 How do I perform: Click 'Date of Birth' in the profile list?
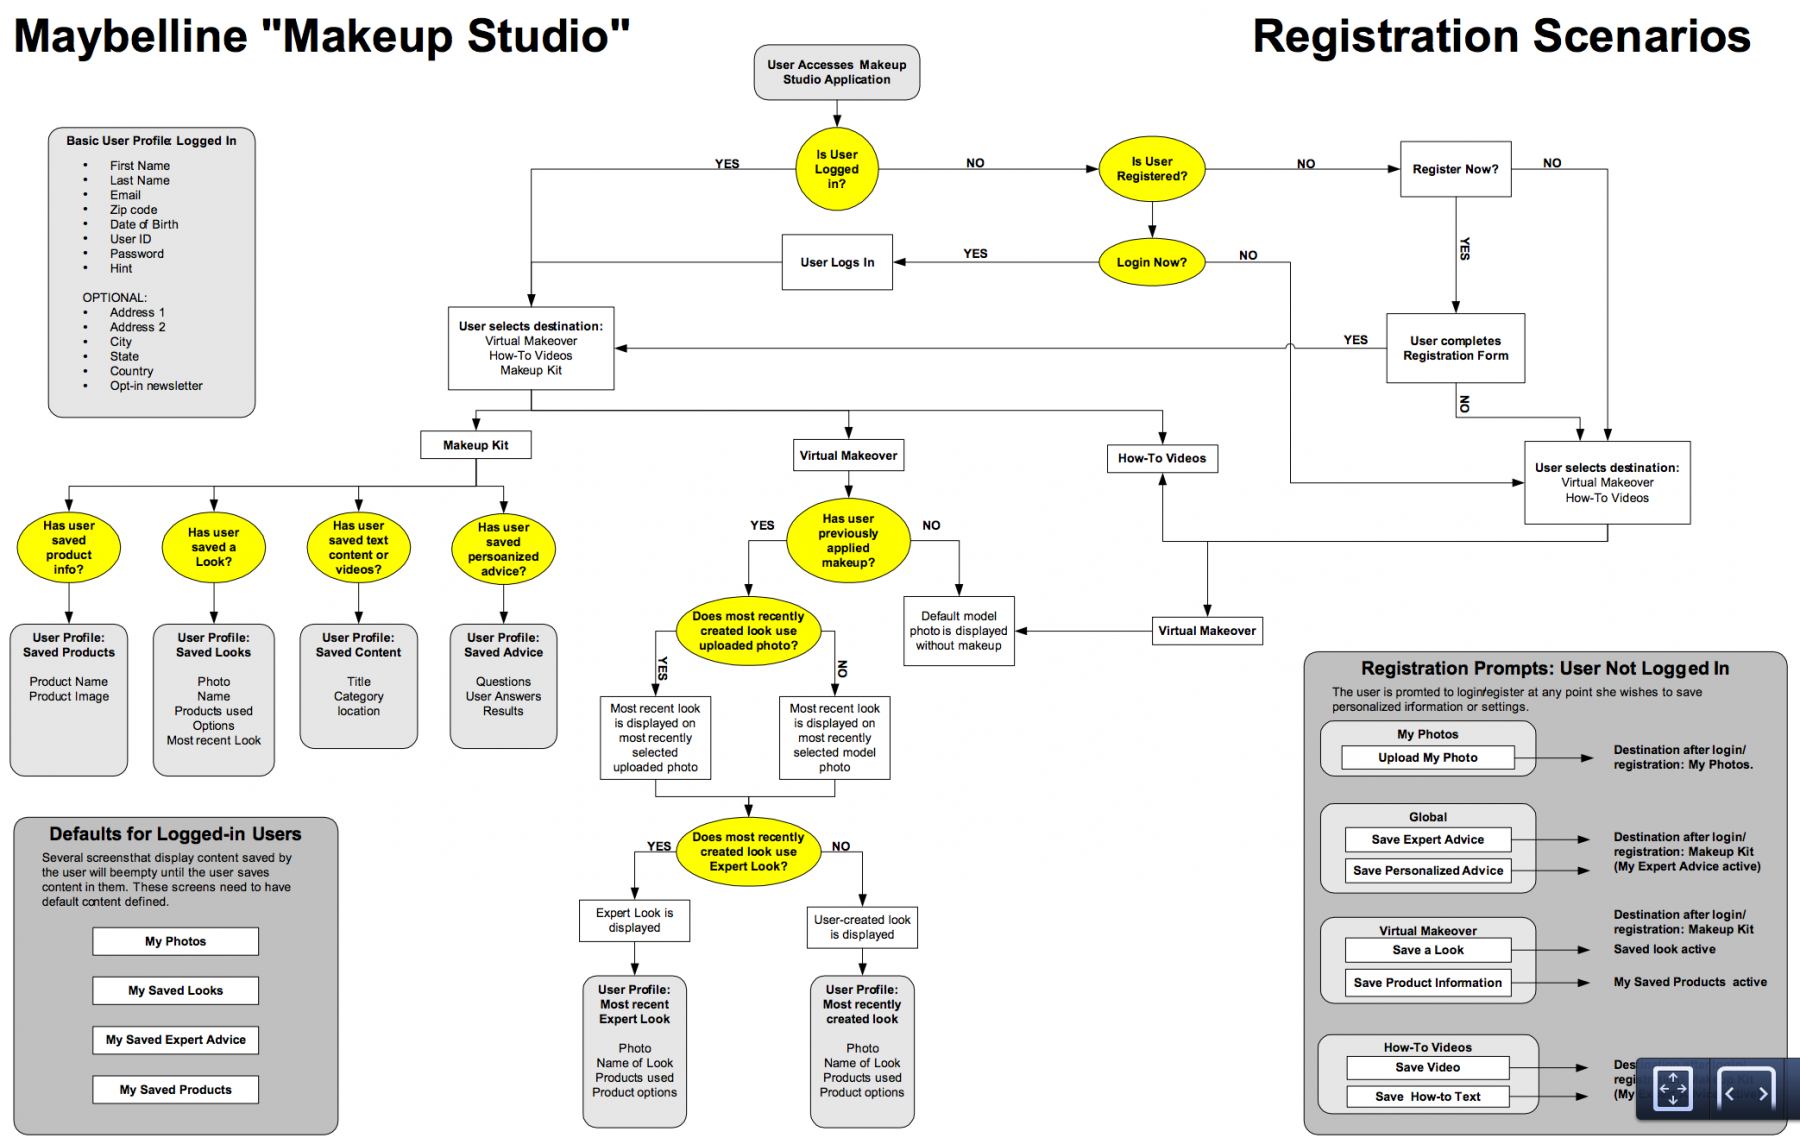coord(144,225)
